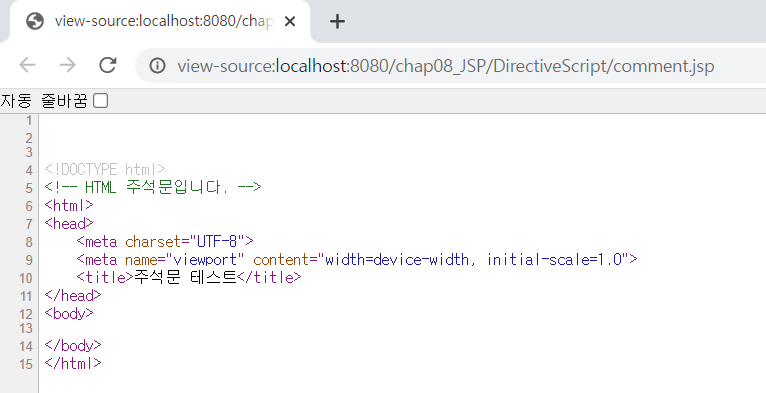Click the HTML 주석문입니다 comment line
Screen dimensions: 766x393
(x=153, y=187)
